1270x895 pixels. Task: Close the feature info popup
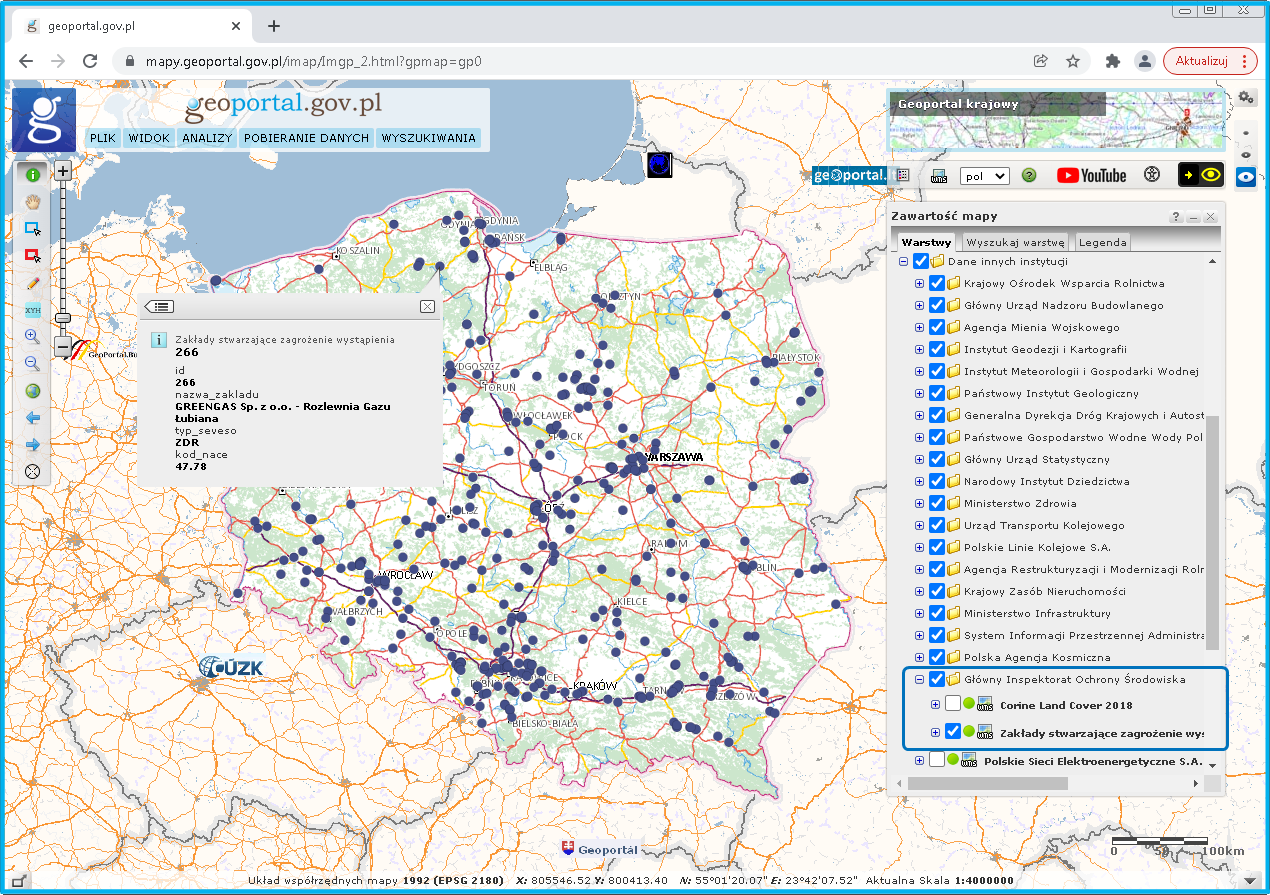click(427, 306)
